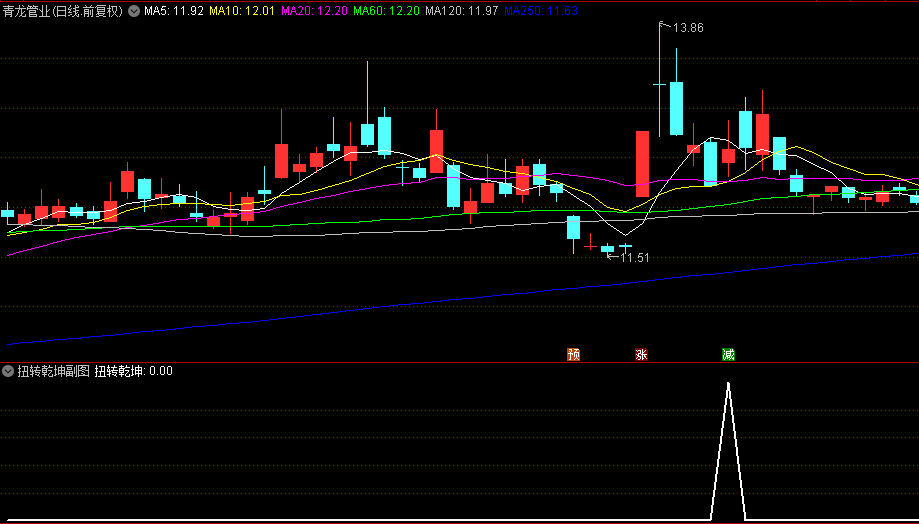919x524 pixels.
Task: Click the 扭转乾坤副图 indicator name
Action: point(53,370)
